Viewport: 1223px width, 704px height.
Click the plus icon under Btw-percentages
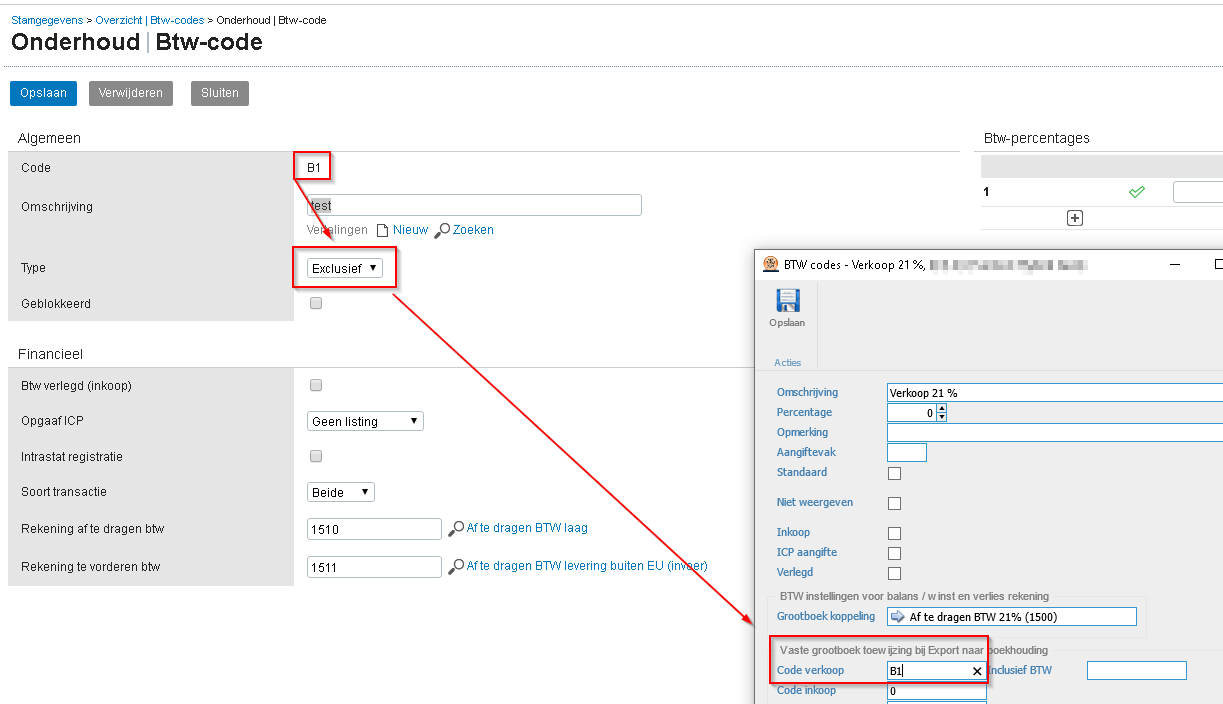click(x=1075, y=218)
